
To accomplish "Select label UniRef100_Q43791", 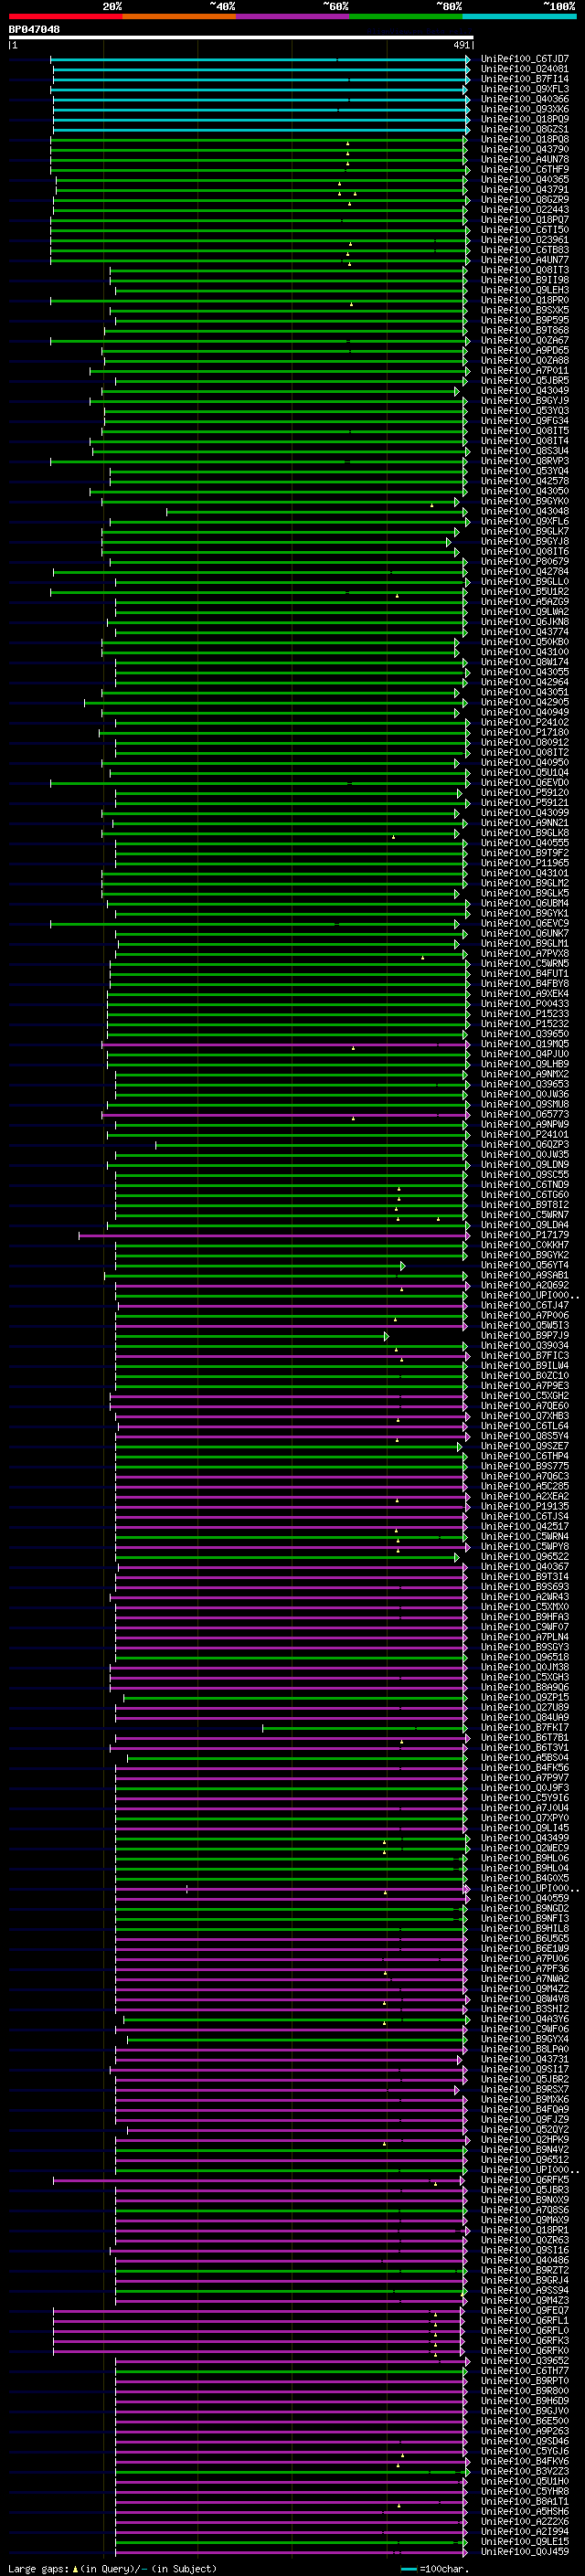I will click(524, 190).
